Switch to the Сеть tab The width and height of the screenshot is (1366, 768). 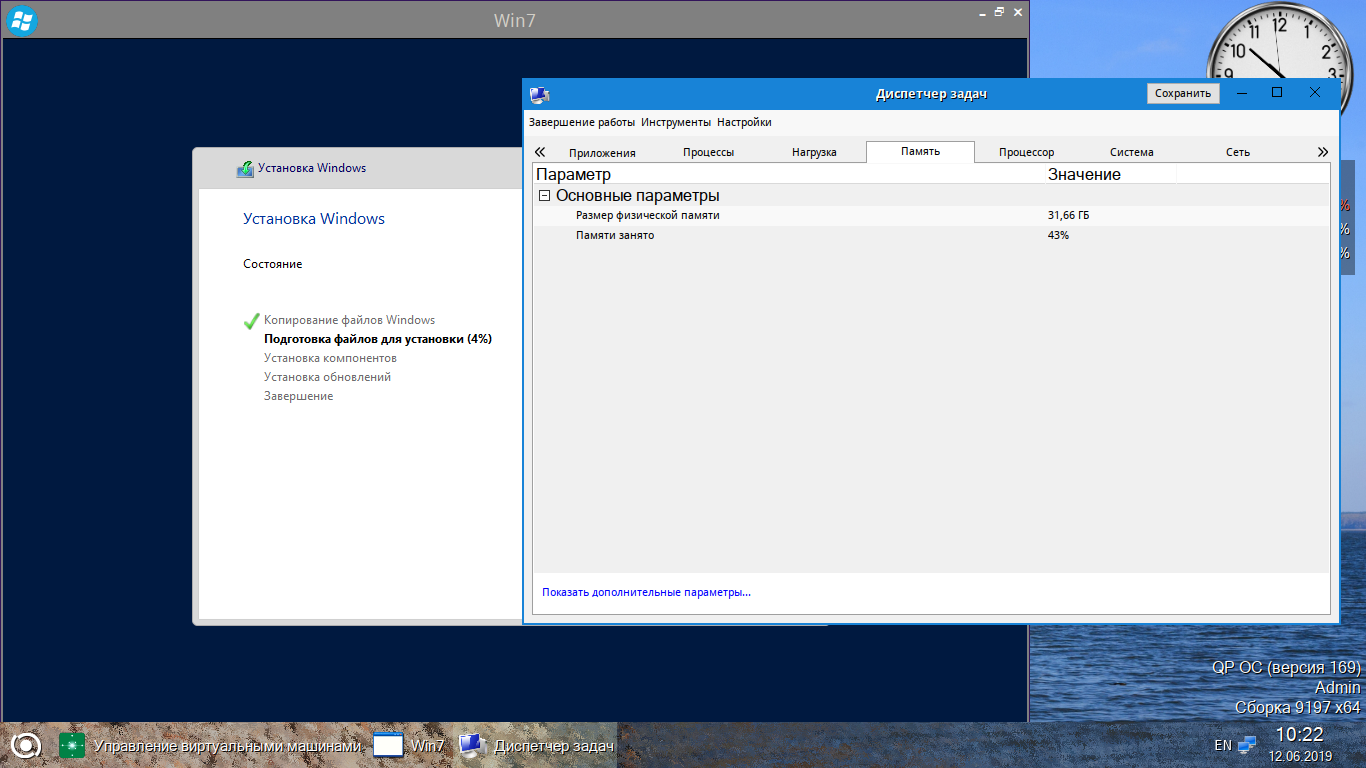(x=1238, y=152)
